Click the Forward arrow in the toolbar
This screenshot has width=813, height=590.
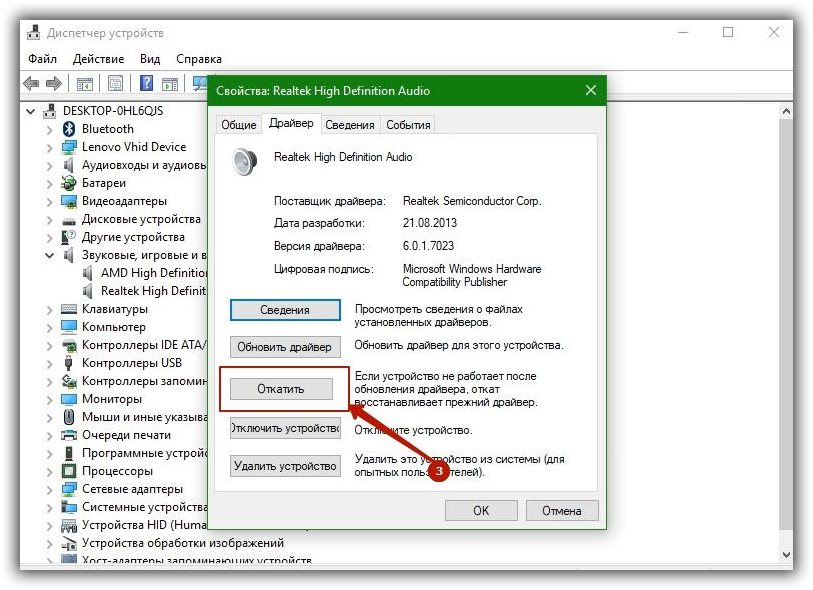point(54,83)
